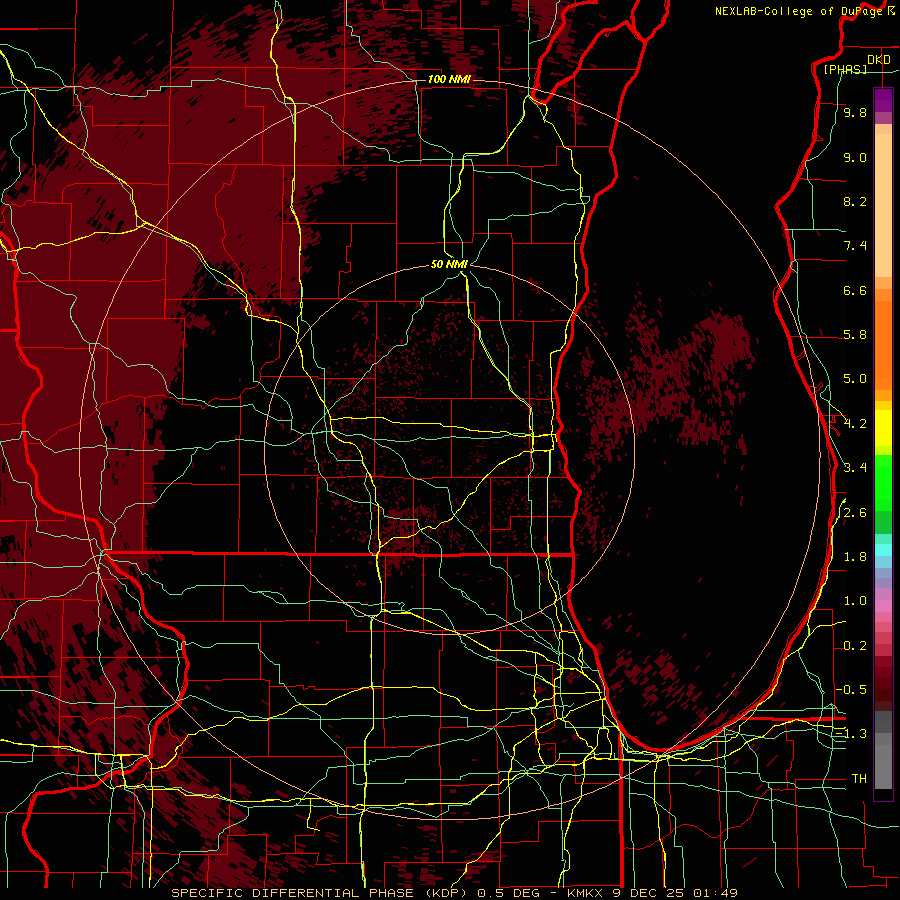Pick the bright green segment of the color bar
Image resolution: width=900 pixels, height=900 pixels.
883,482
